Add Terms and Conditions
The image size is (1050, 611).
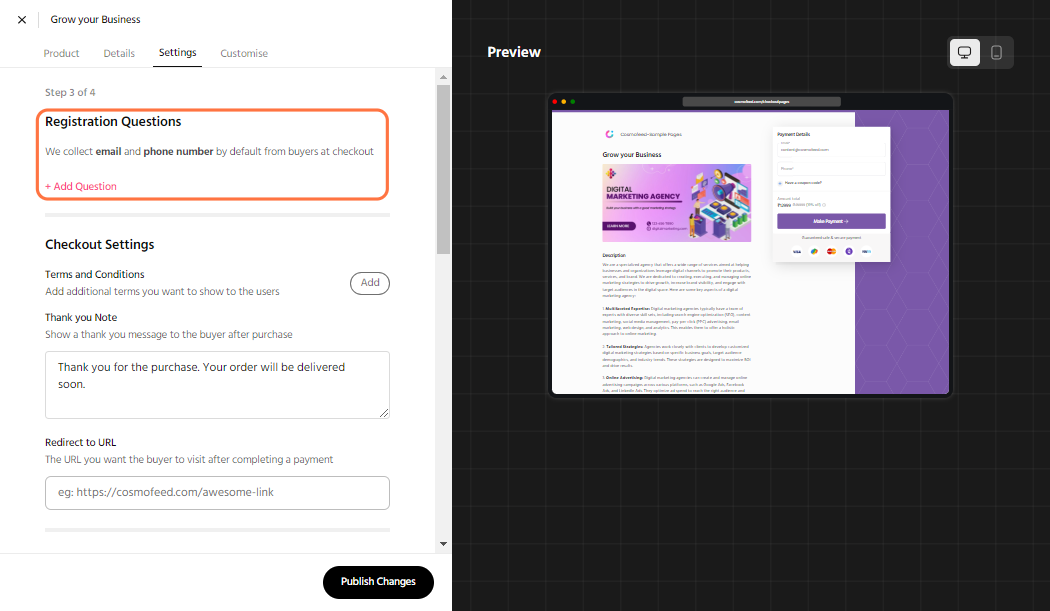[370, 283]
